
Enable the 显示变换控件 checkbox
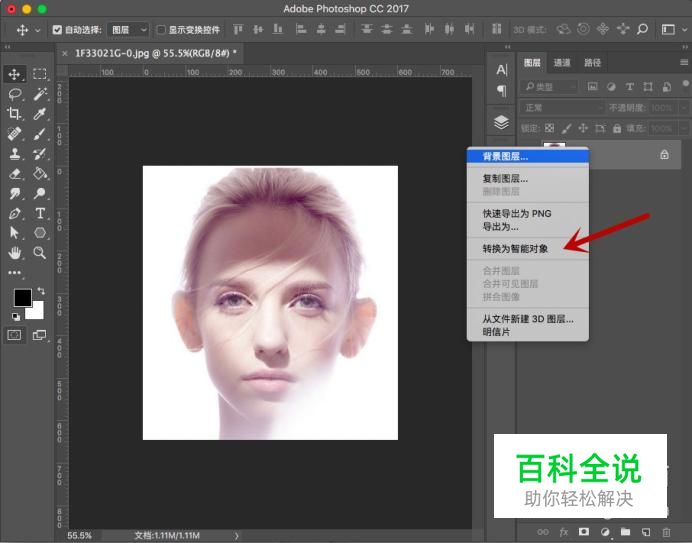pos(161,30)
